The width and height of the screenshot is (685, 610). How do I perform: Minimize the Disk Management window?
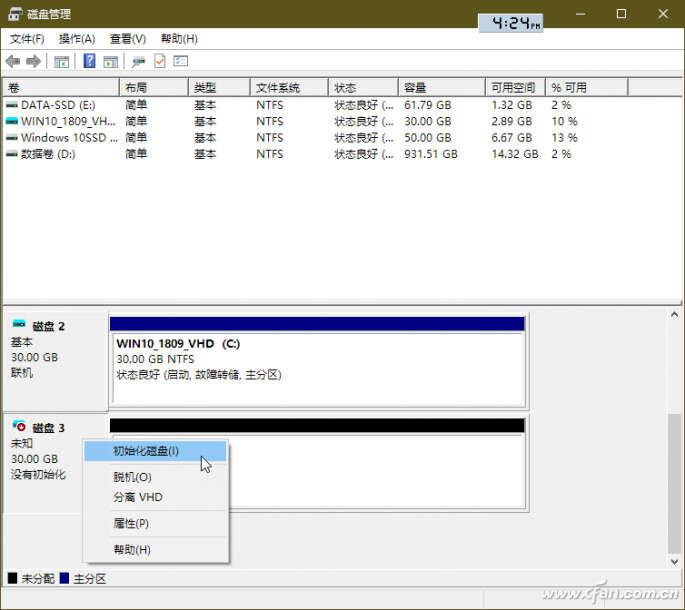point(580,14)
